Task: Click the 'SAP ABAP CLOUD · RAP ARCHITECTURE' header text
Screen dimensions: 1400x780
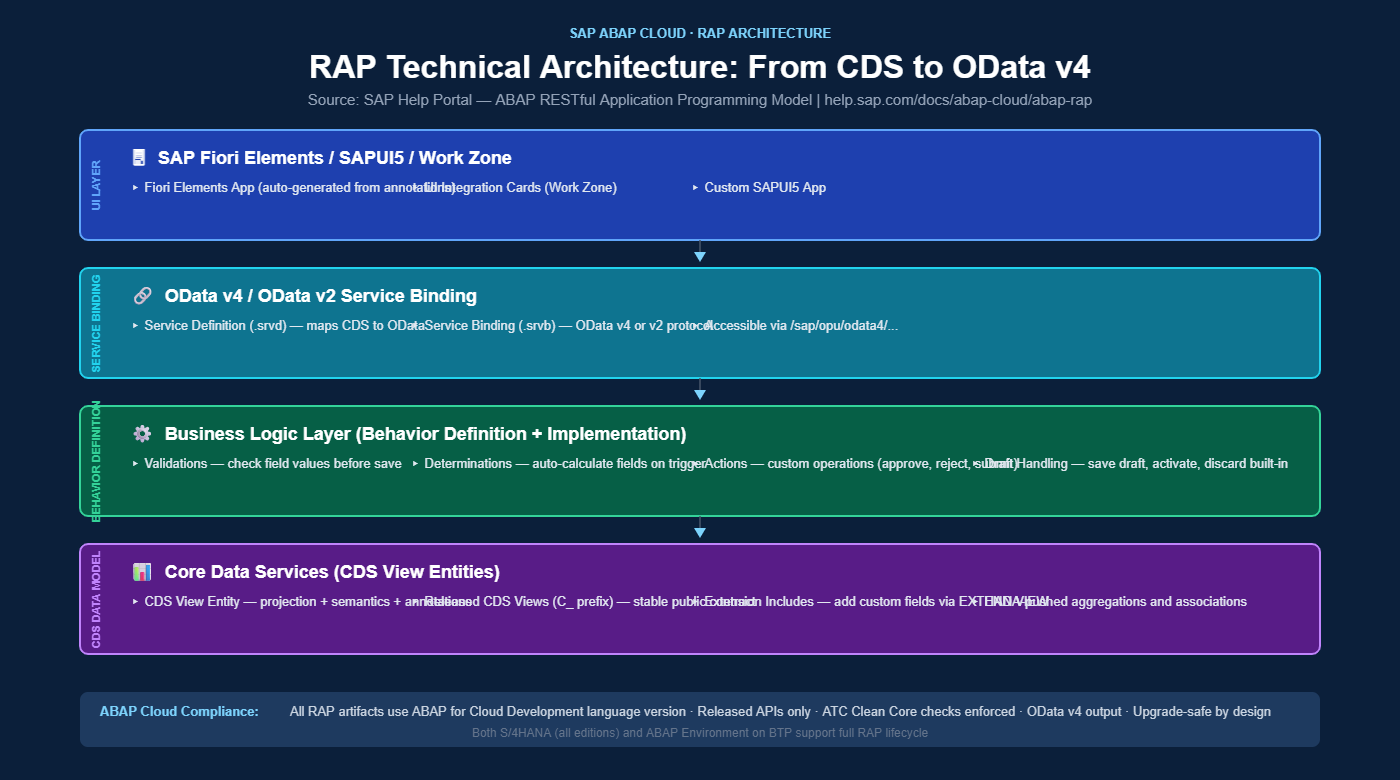Action: 700,33
